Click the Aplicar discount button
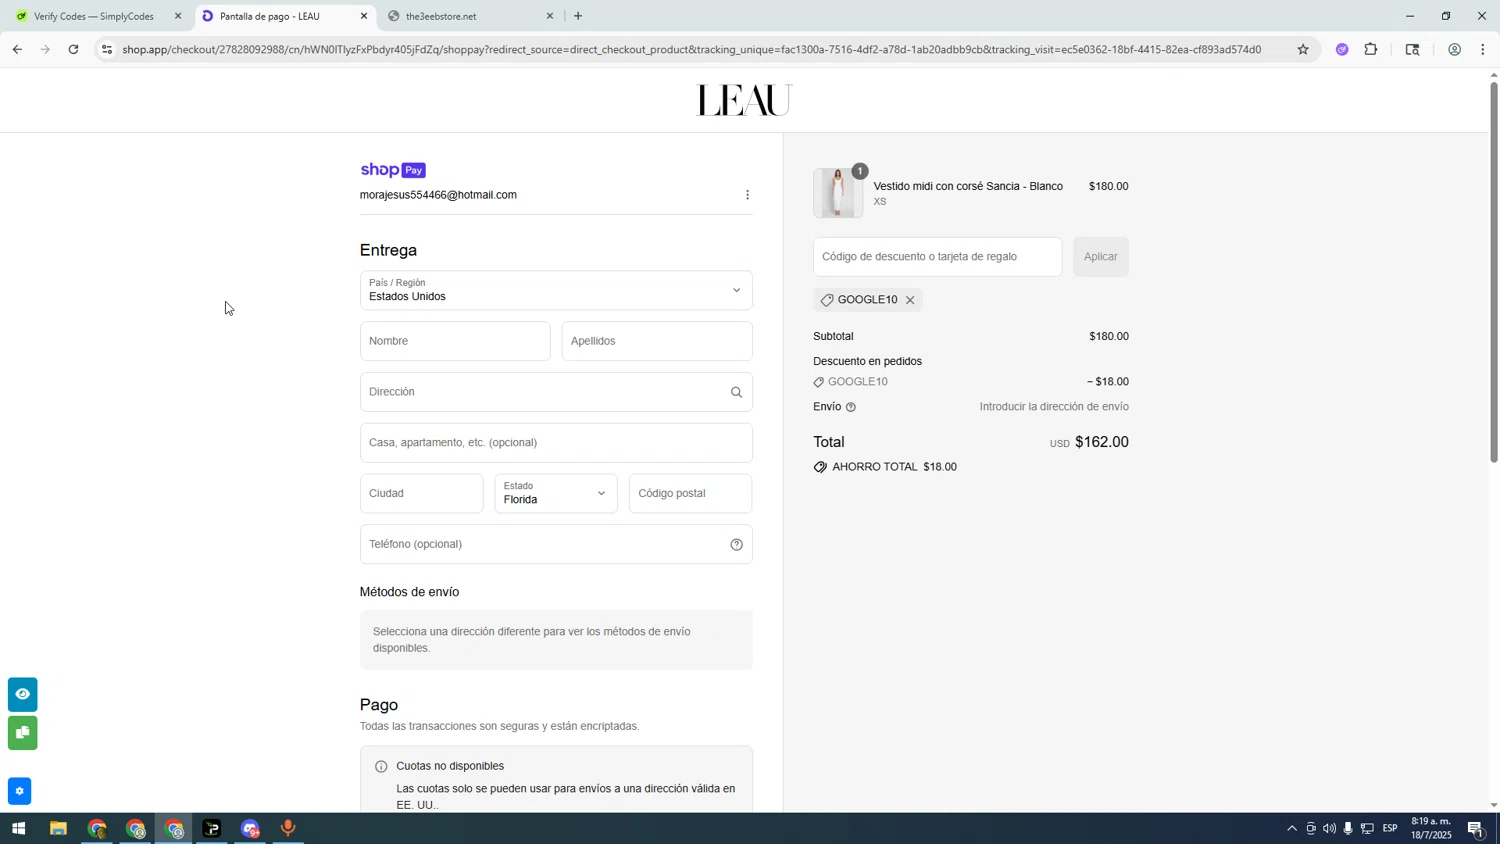1500x844 pixels. point(1101,257)
